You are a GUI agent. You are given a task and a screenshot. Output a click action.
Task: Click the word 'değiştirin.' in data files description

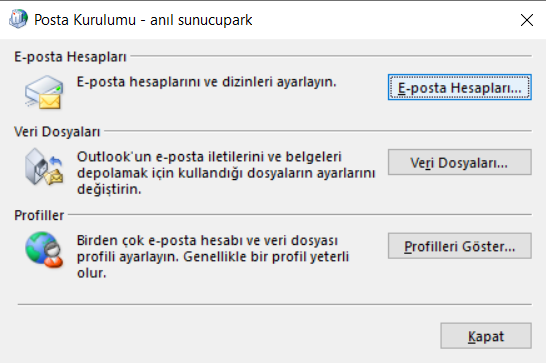point(109,189)
